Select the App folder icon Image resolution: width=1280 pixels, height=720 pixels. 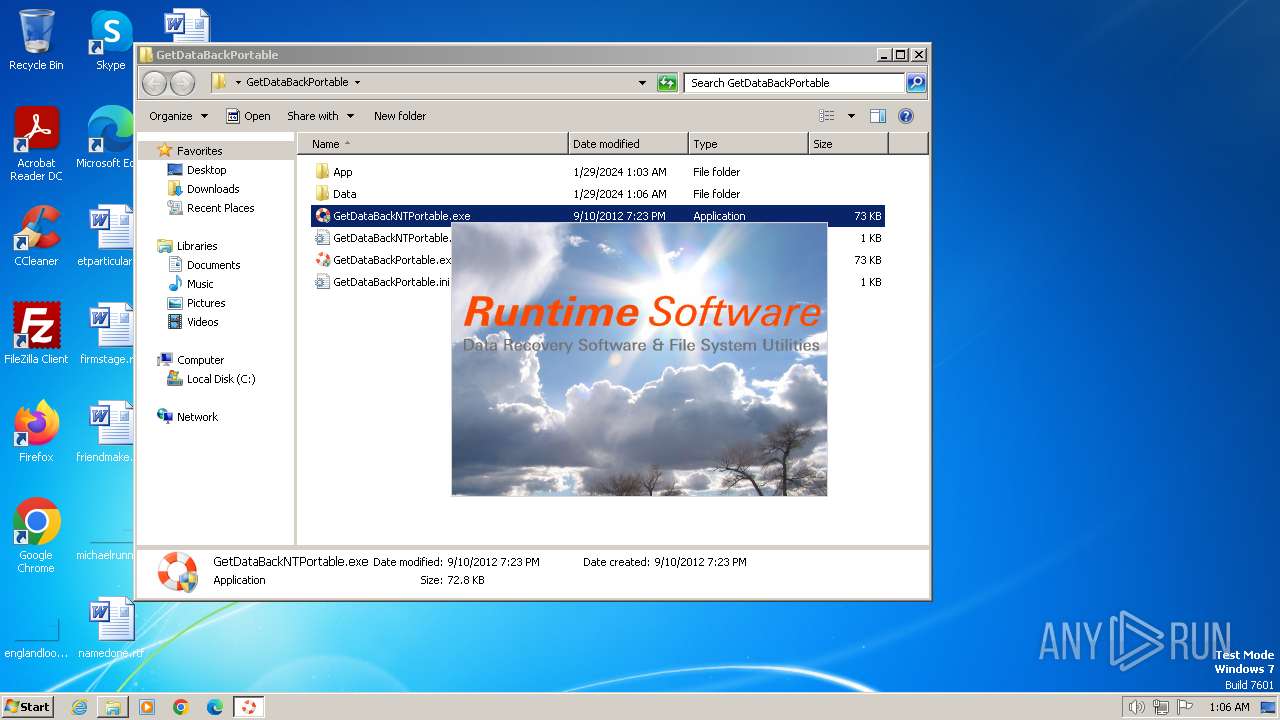click(x=322, y=172)
